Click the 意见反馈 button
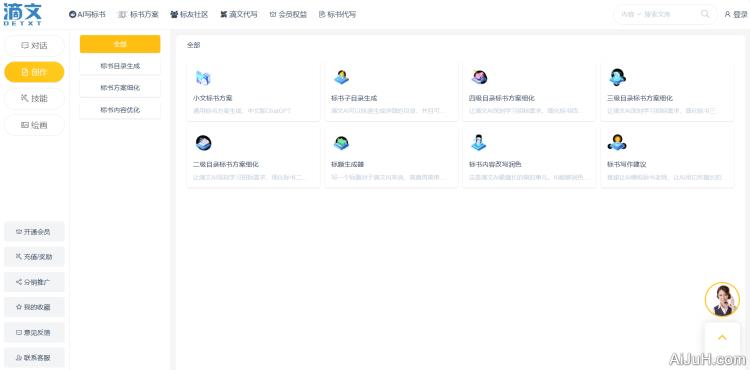 (x=34, y=332)
